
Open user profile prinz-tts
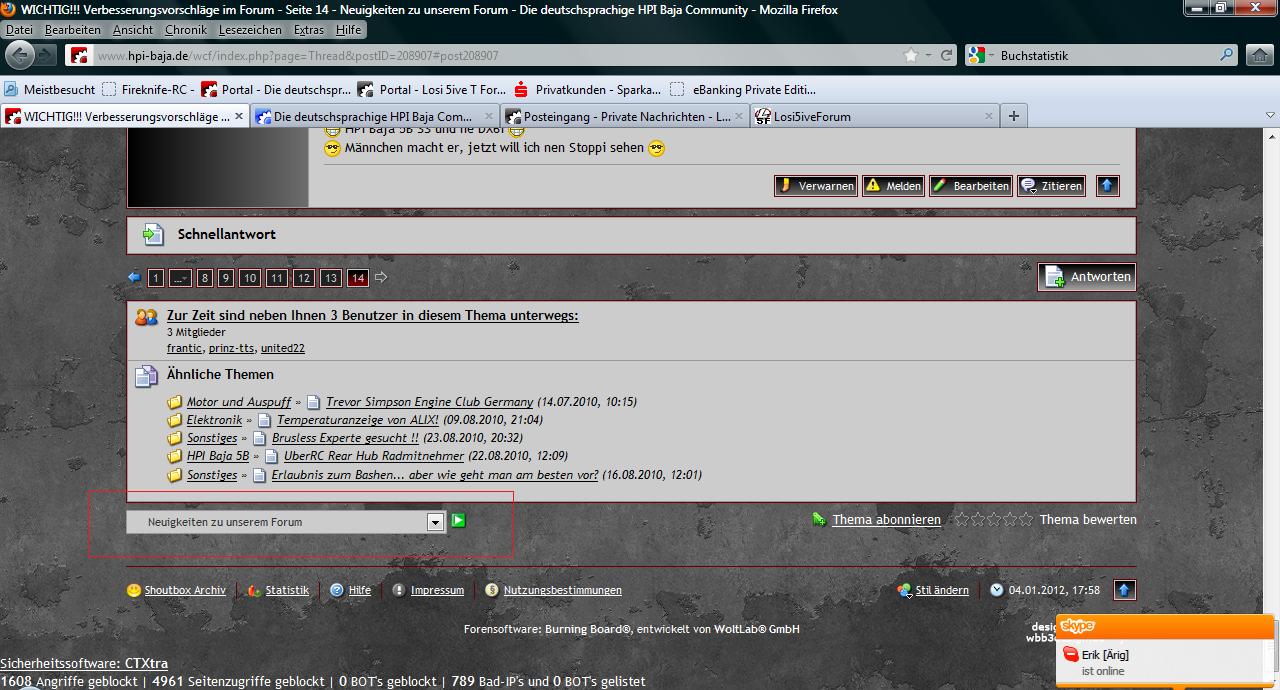[232, 348]
